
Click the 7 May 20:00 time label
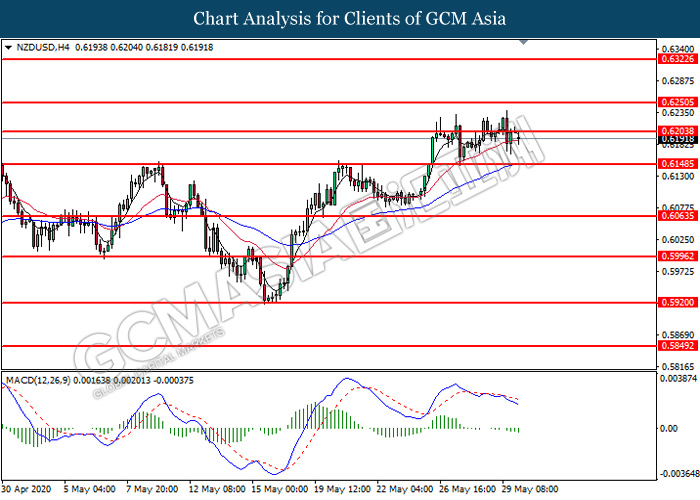(x=152, y=489)
